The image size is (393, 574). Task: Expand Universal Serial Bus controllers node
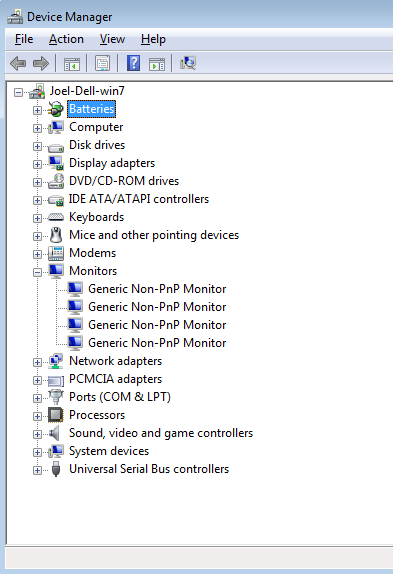37,470
